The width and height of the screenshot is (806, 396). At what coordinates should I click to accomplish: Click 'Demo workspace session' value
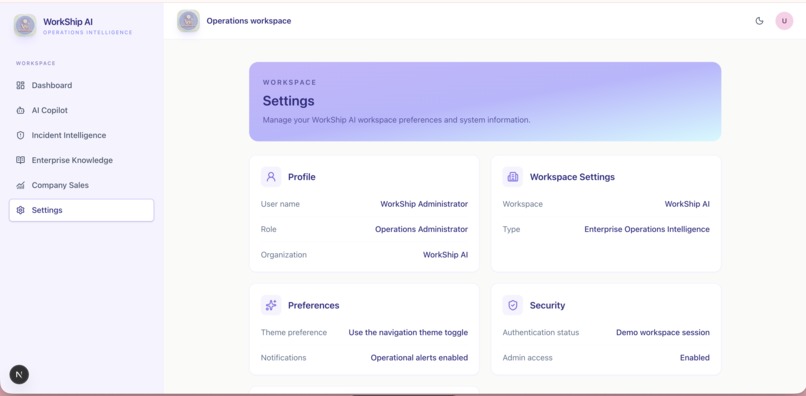pos(663,333)
